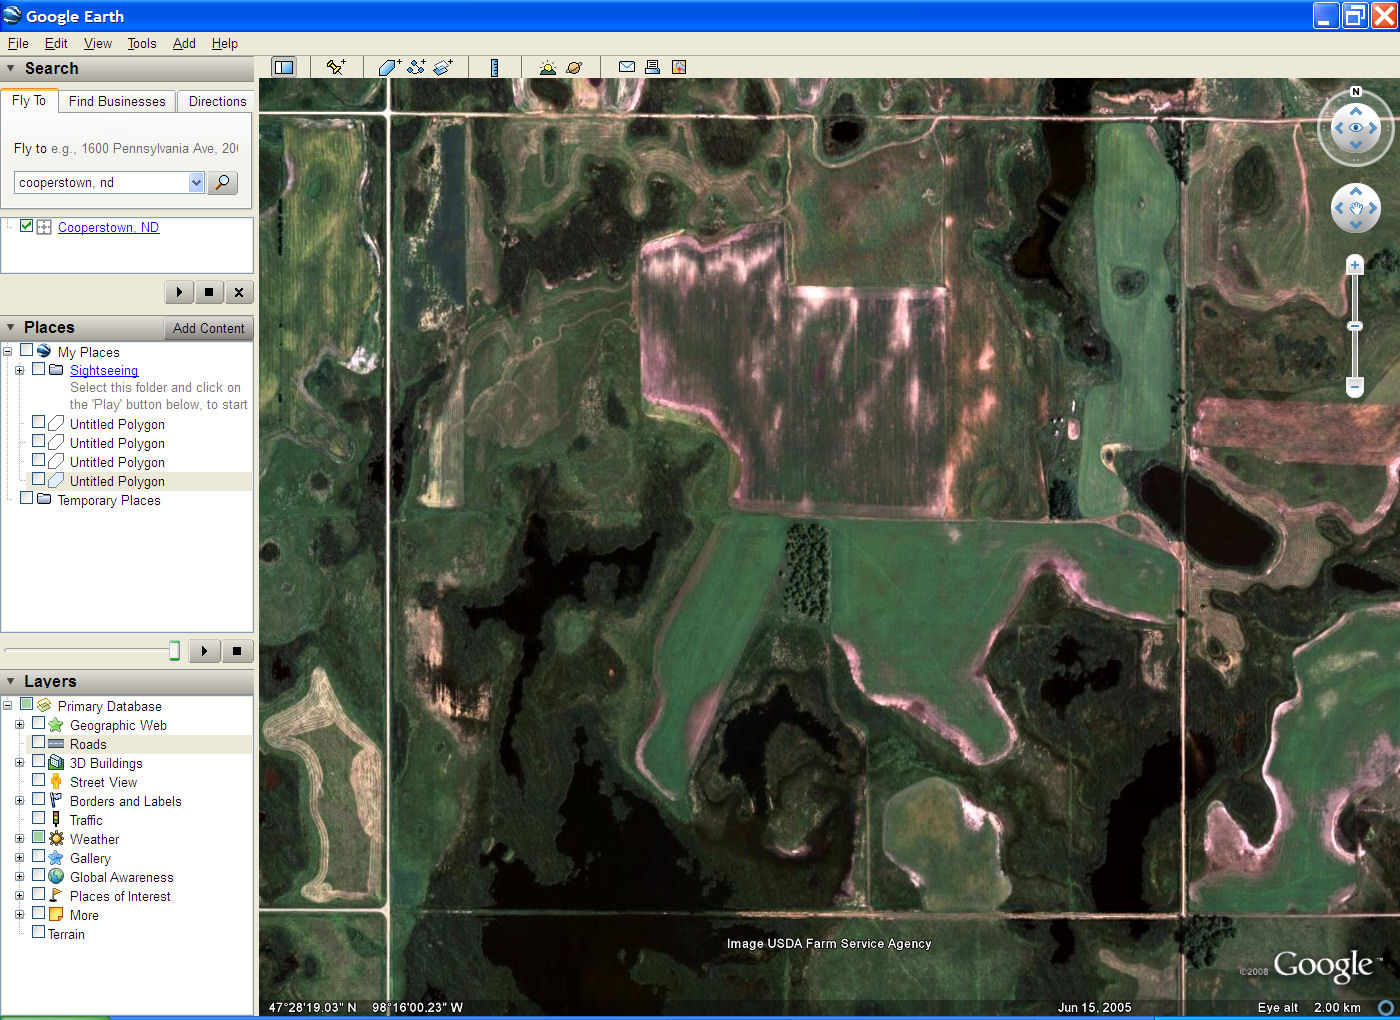1400x1020 pixels.
Task: Collapse the Places panel triangle
Action: [11, 327]
